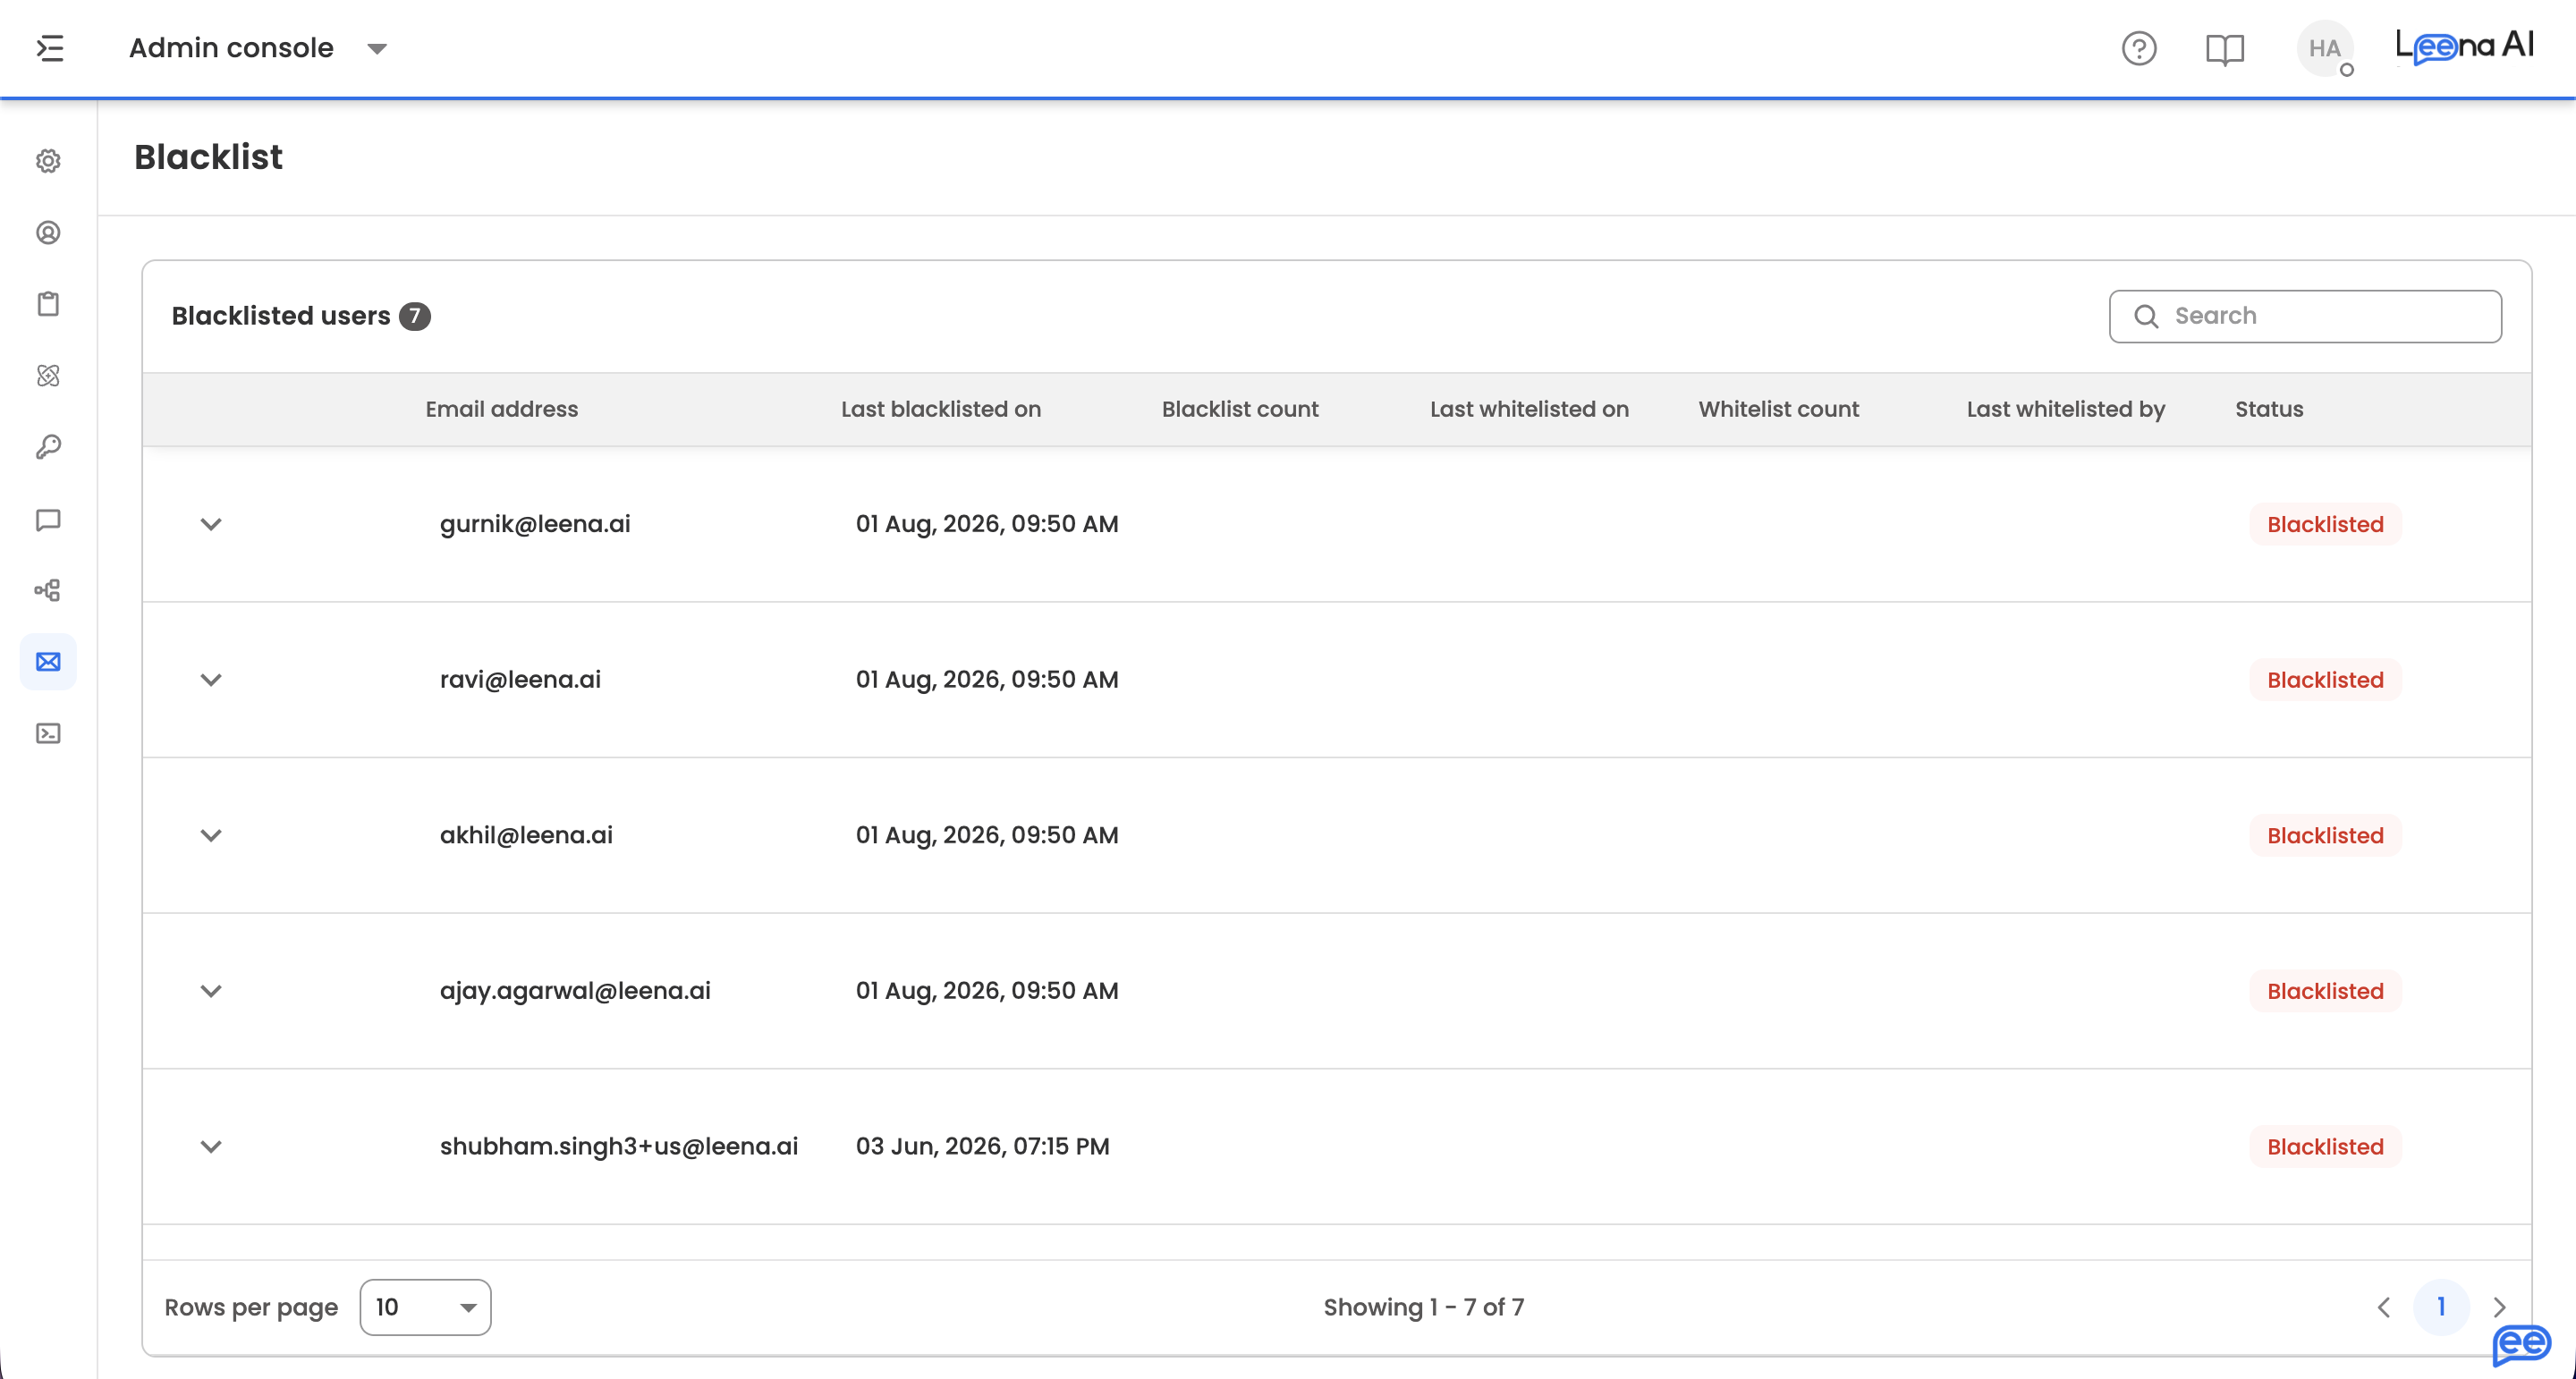Click Blacklisted status for ravi@leena.ai
Viewport: 2576px width, 1379px height.
pos(2325,680)
